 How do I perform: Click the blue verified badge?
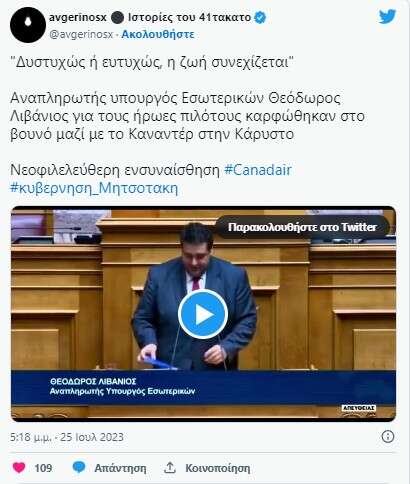coord(260,17)
